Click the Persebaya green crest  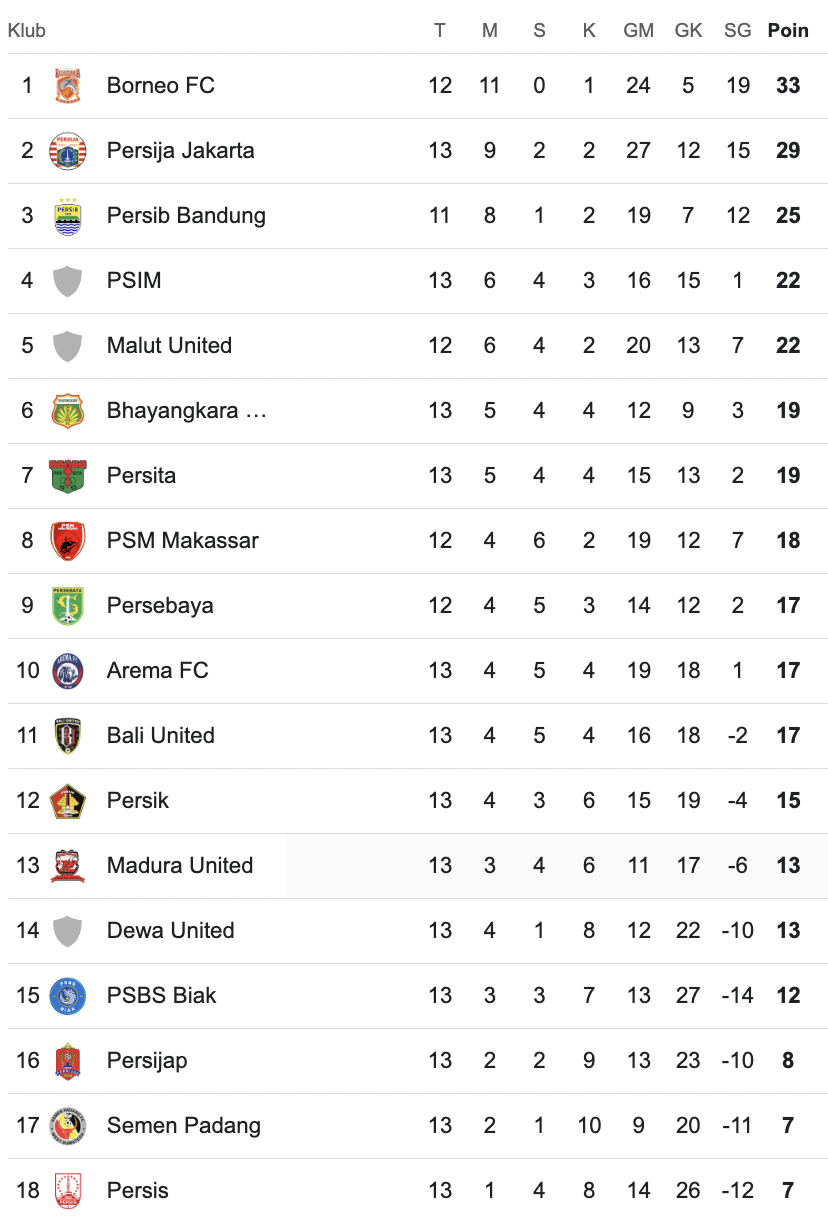point(68,606)
